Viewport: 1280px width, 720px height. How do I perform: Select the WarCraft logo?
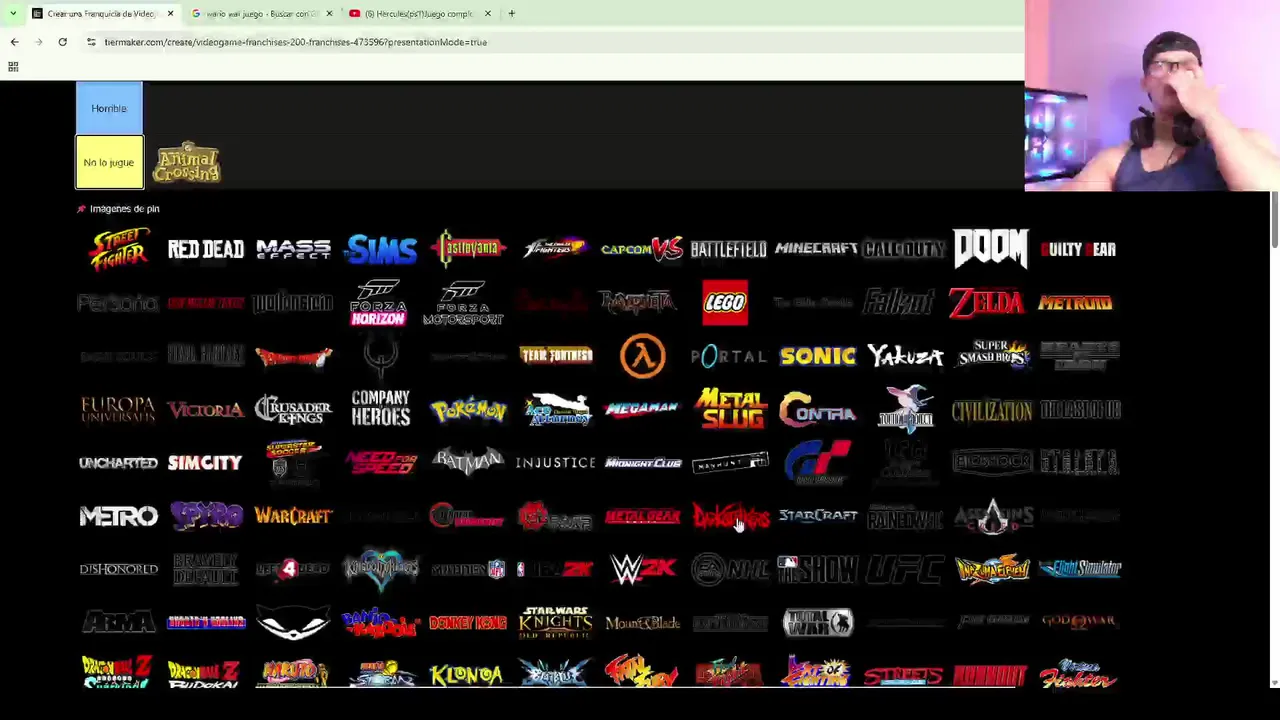pos(293,516)
